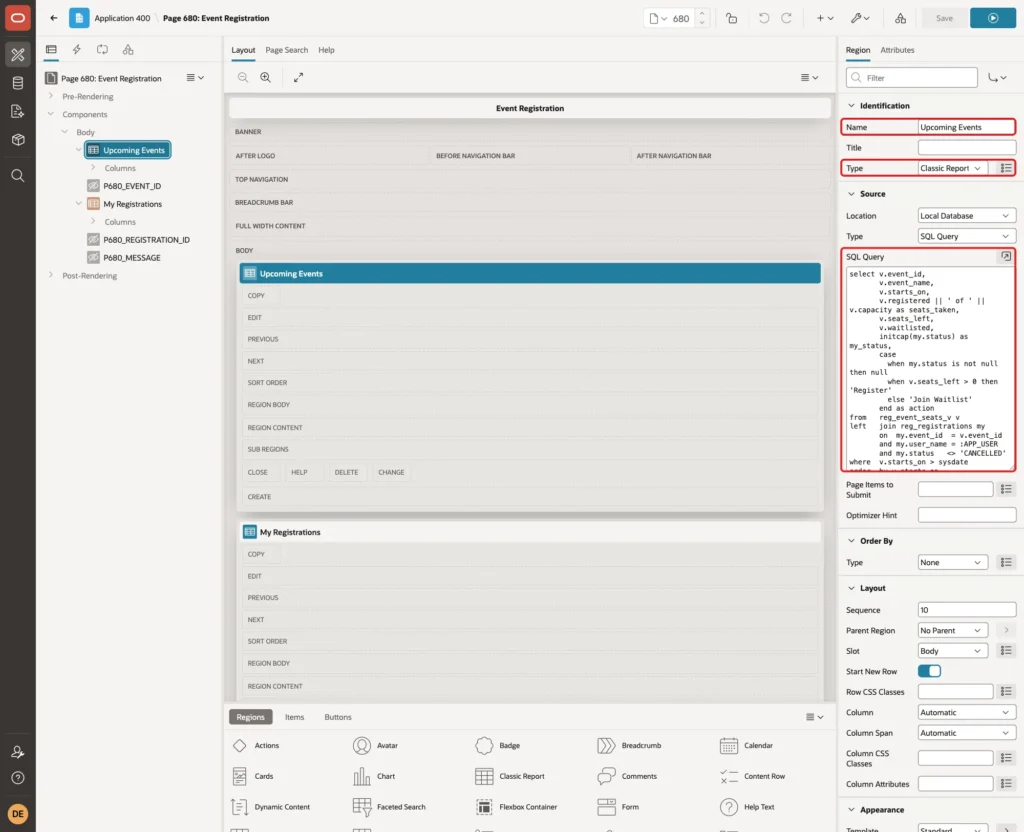The width and height of the screenshot is (1024, 832).
Task: Zoom in the layout view
Action: click(266, 77)
